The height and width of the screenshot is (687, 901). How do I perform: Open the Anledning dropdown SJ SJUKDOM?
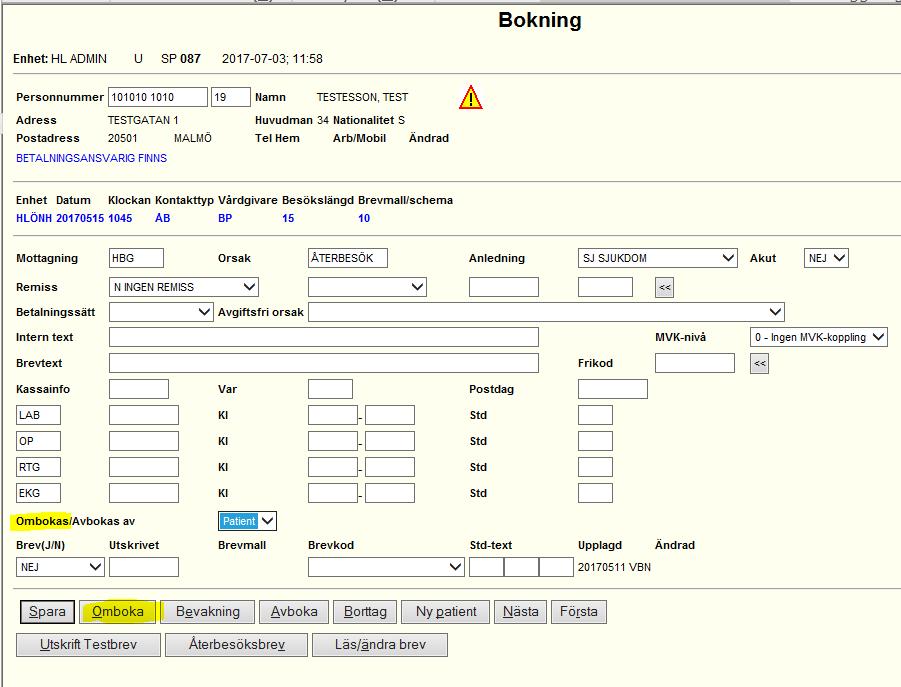pos(657,258)
